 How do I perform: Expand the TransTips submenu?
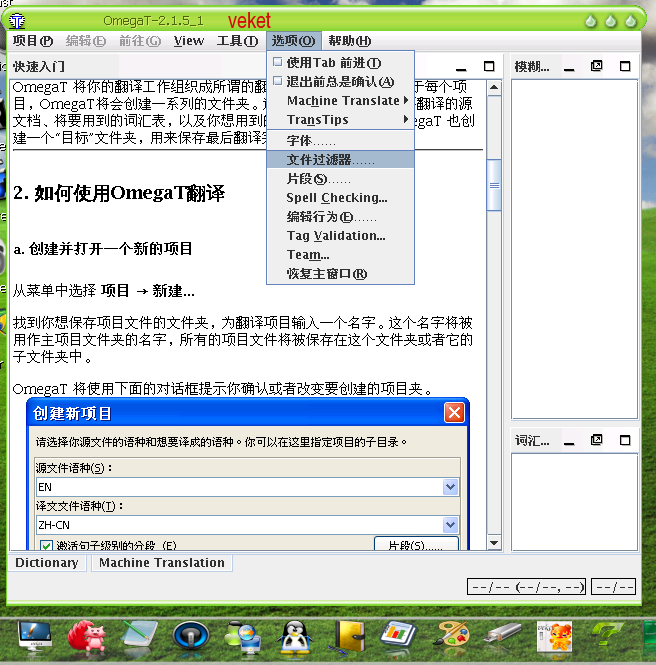pyautogui.click(x=341, y=120)
